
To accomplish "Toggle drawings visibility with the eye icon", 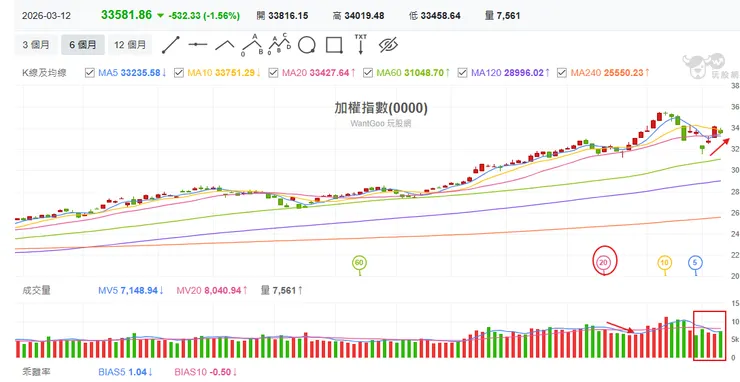I will tap(388, 45).
